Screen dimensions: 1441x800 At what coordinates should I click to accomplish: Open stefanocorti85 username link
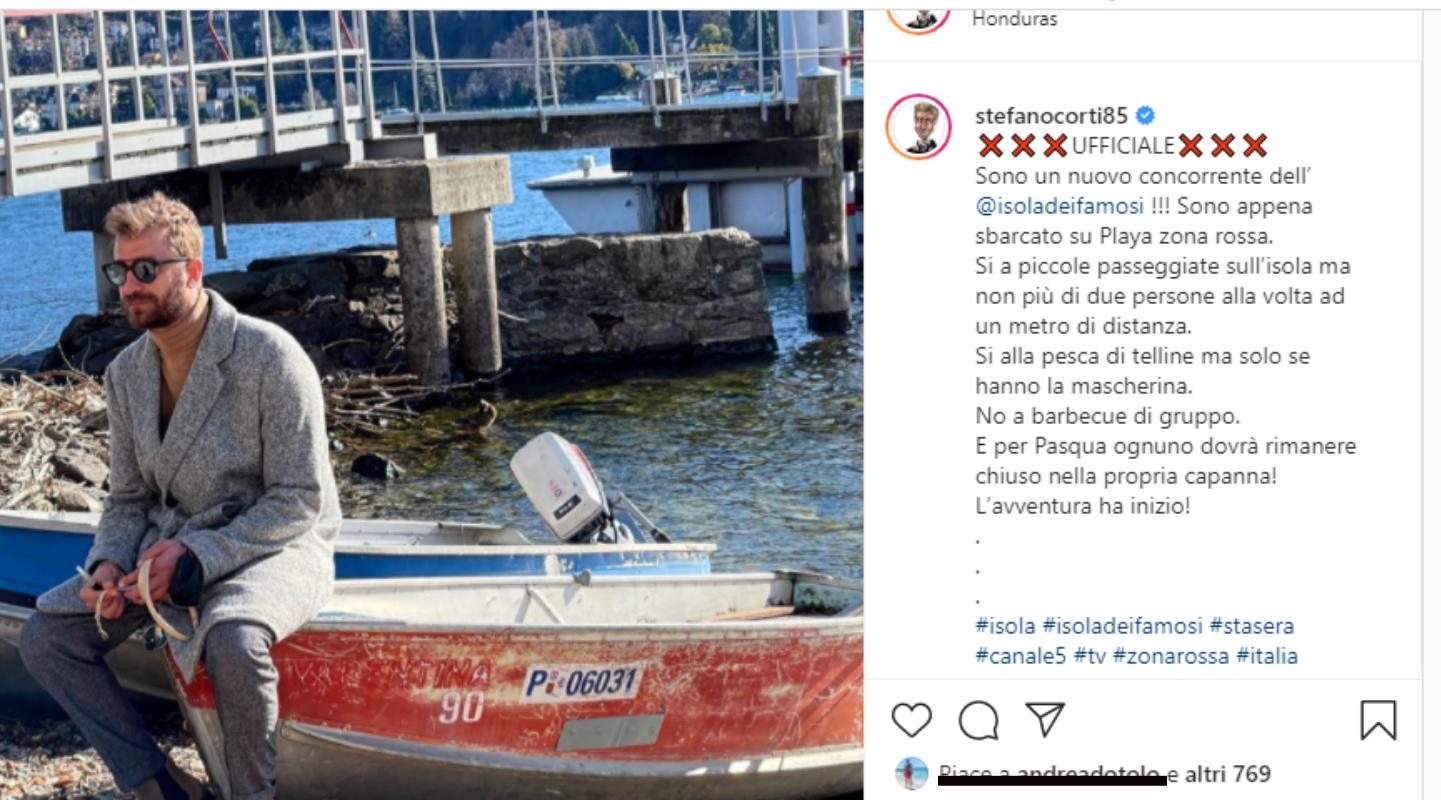pyautogui.click(x=1051, y=116)
